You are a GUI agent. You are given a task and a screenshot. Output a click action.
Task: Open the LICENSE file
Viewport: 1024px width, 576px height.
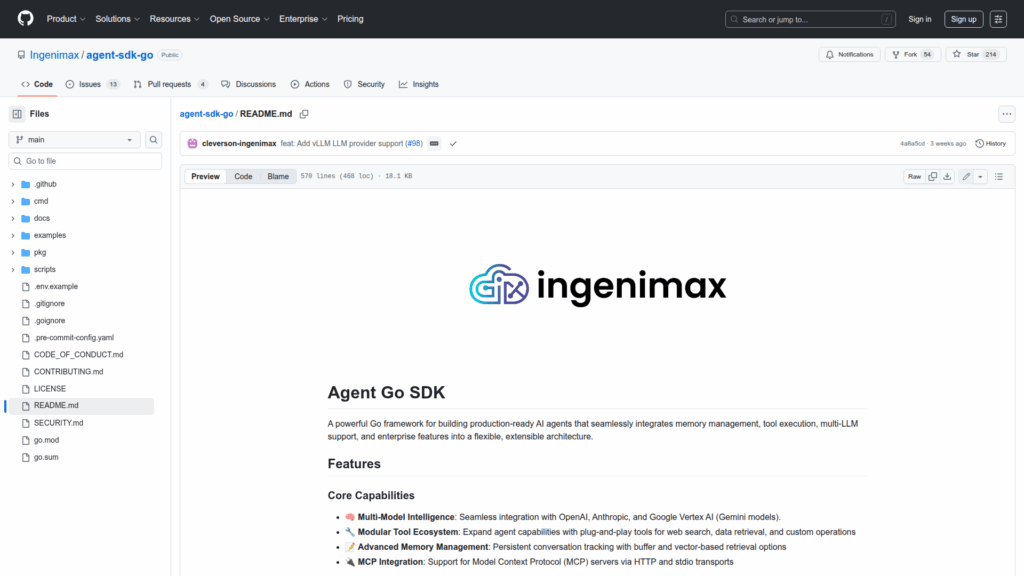click(50, 389)
